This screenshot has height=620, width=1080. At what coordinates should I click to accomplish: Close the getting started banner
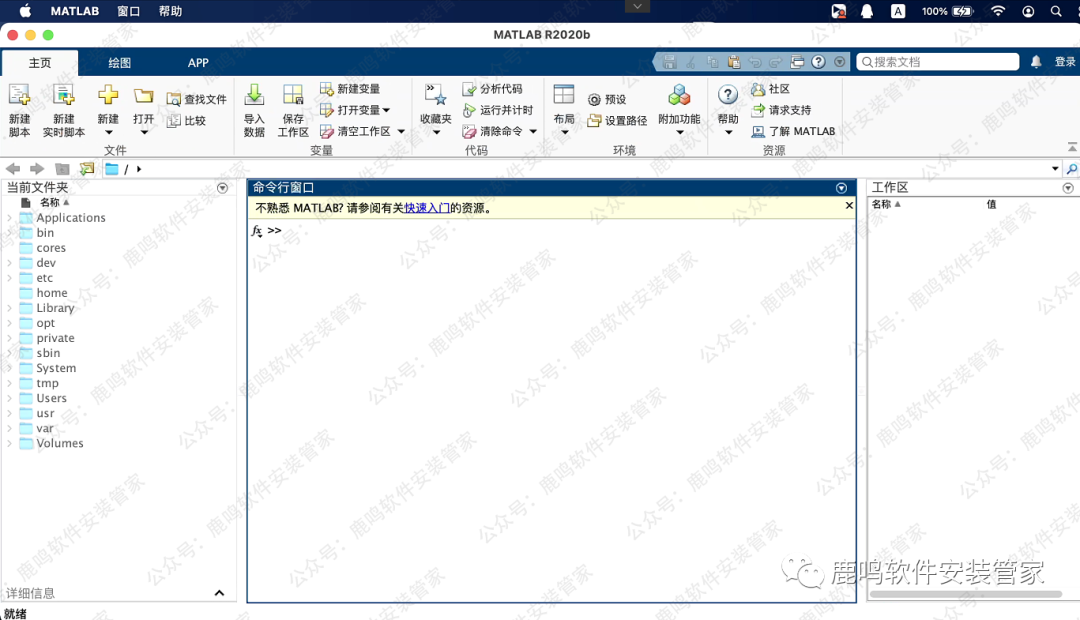point(849,206)
